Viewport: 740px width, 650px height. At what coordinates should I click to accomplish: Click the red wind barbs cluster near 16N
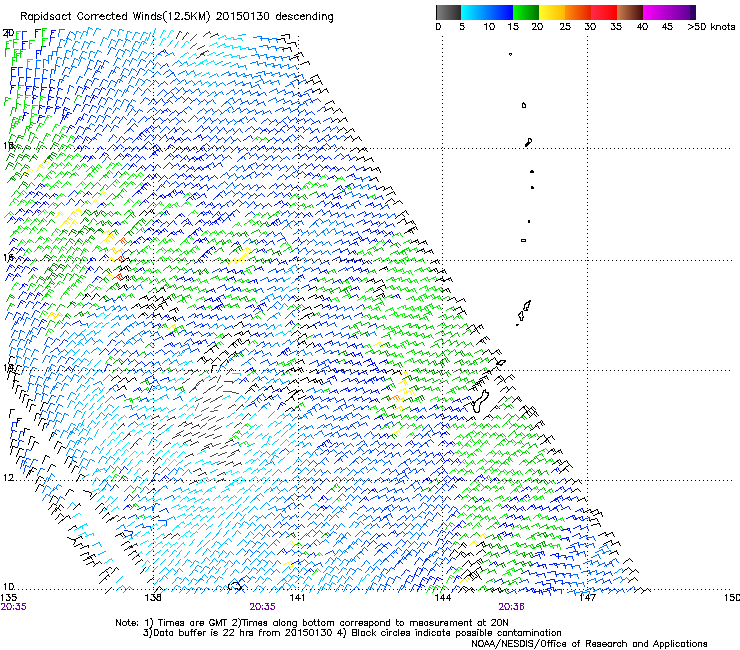pos(120,259)
